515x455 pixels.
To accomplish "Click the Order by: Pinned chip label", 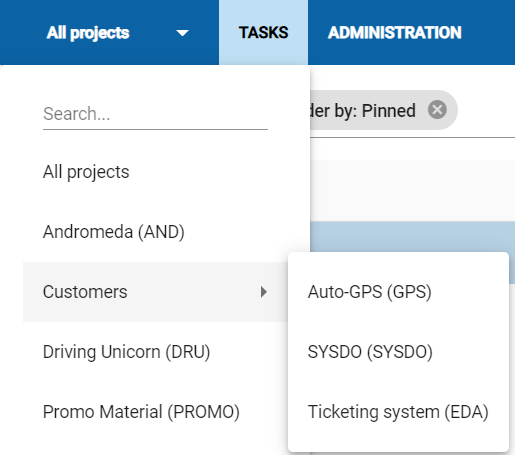I will pos(363,111).
